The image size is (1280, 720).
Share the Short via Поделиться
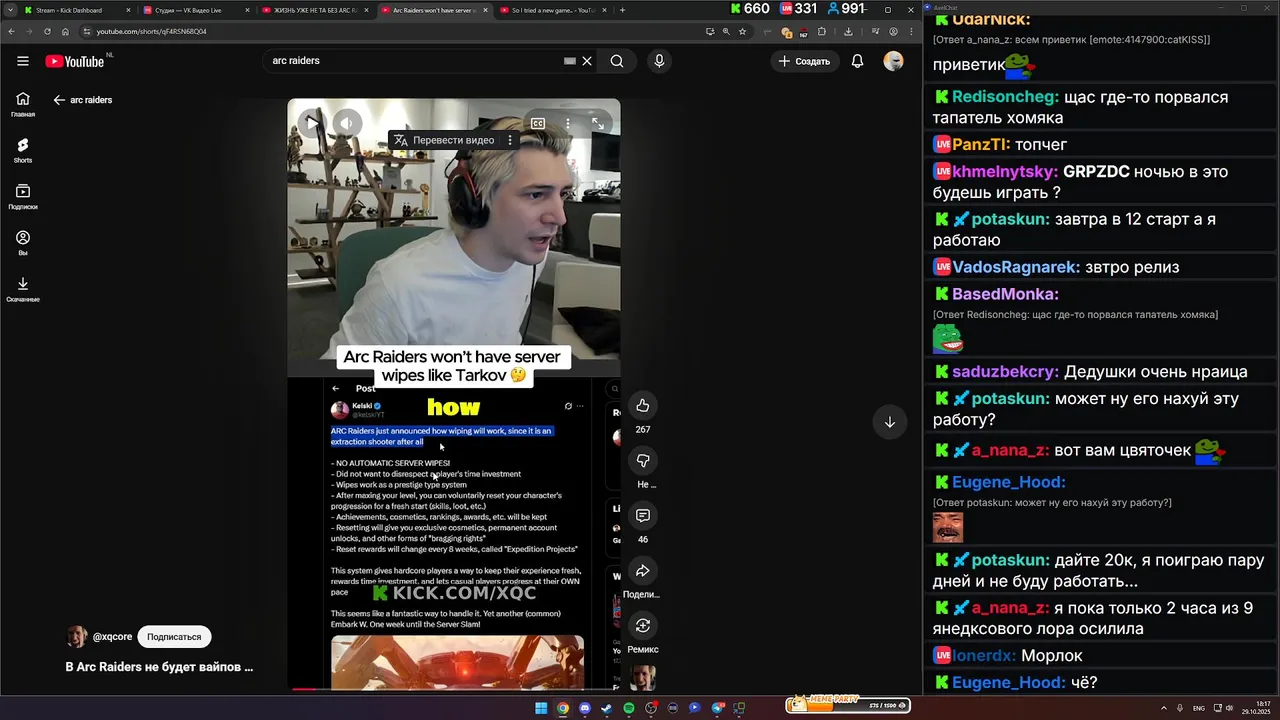[x=643, y=570]
